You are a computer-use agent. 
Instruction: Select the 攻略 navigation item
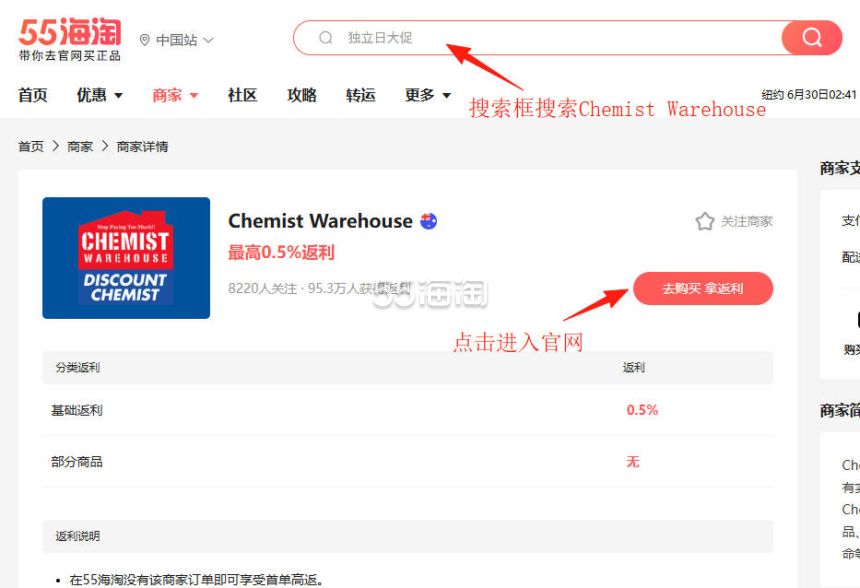[x=302, y=95]
